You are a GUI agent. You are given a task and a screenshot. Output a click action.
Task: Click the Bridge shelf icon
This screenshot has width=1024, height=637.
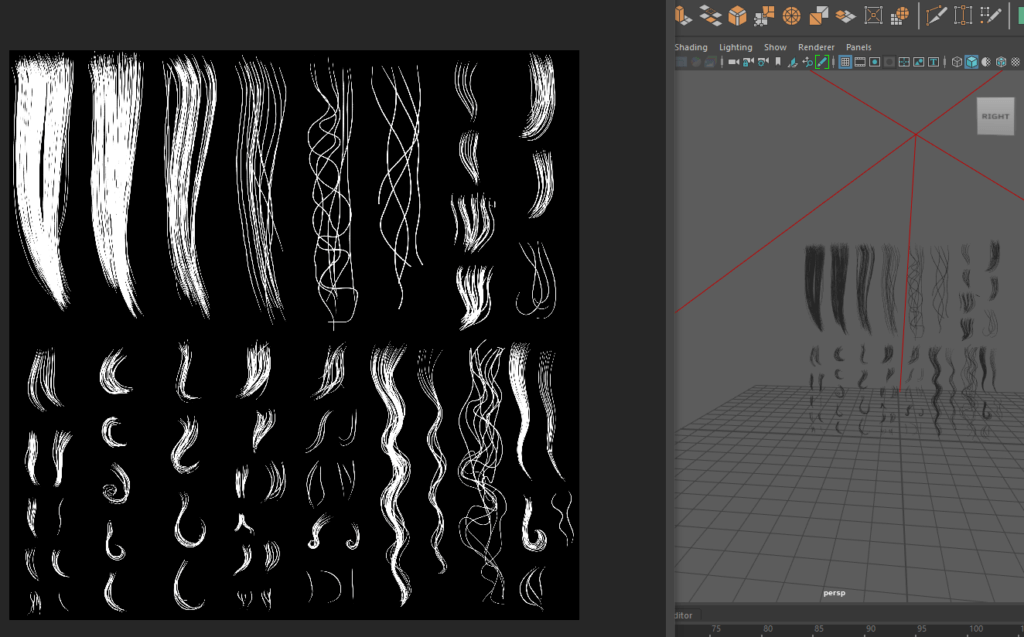711,15
